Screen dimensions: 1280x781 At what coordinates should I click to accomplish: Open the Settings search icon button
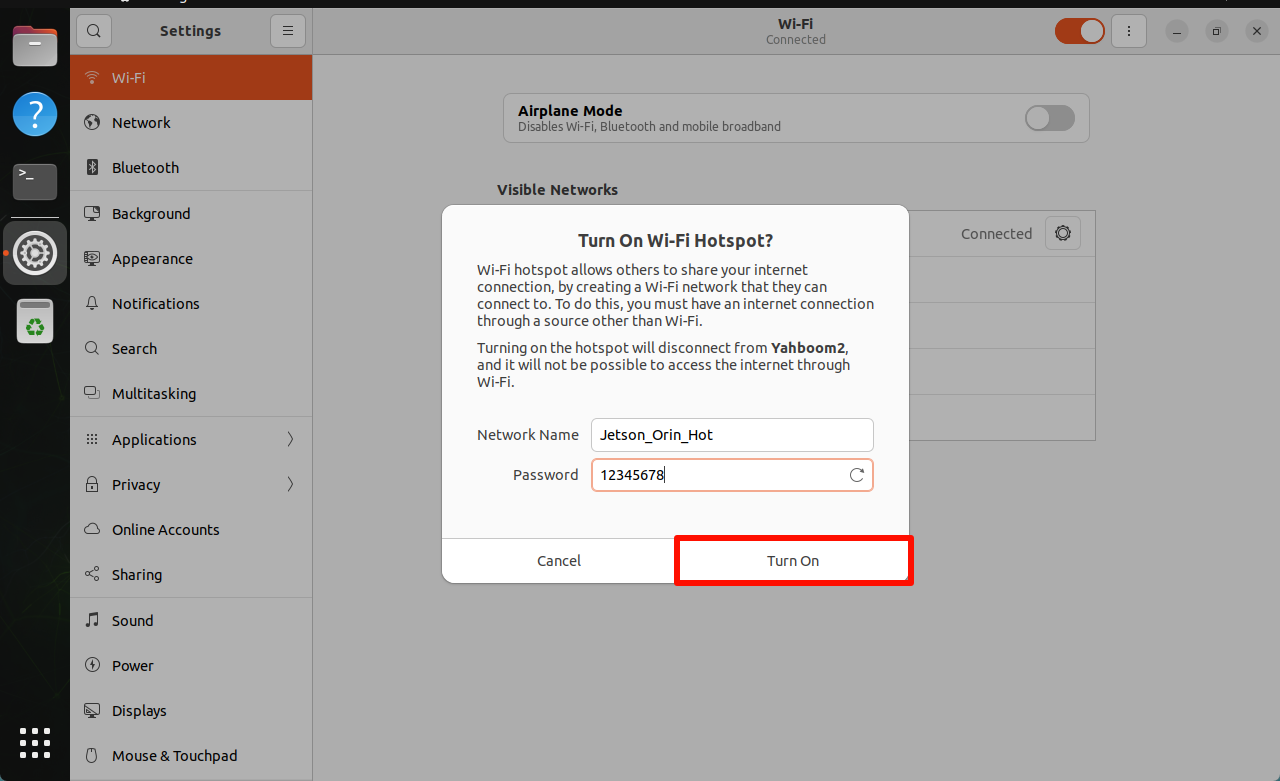tap(93, 31)
